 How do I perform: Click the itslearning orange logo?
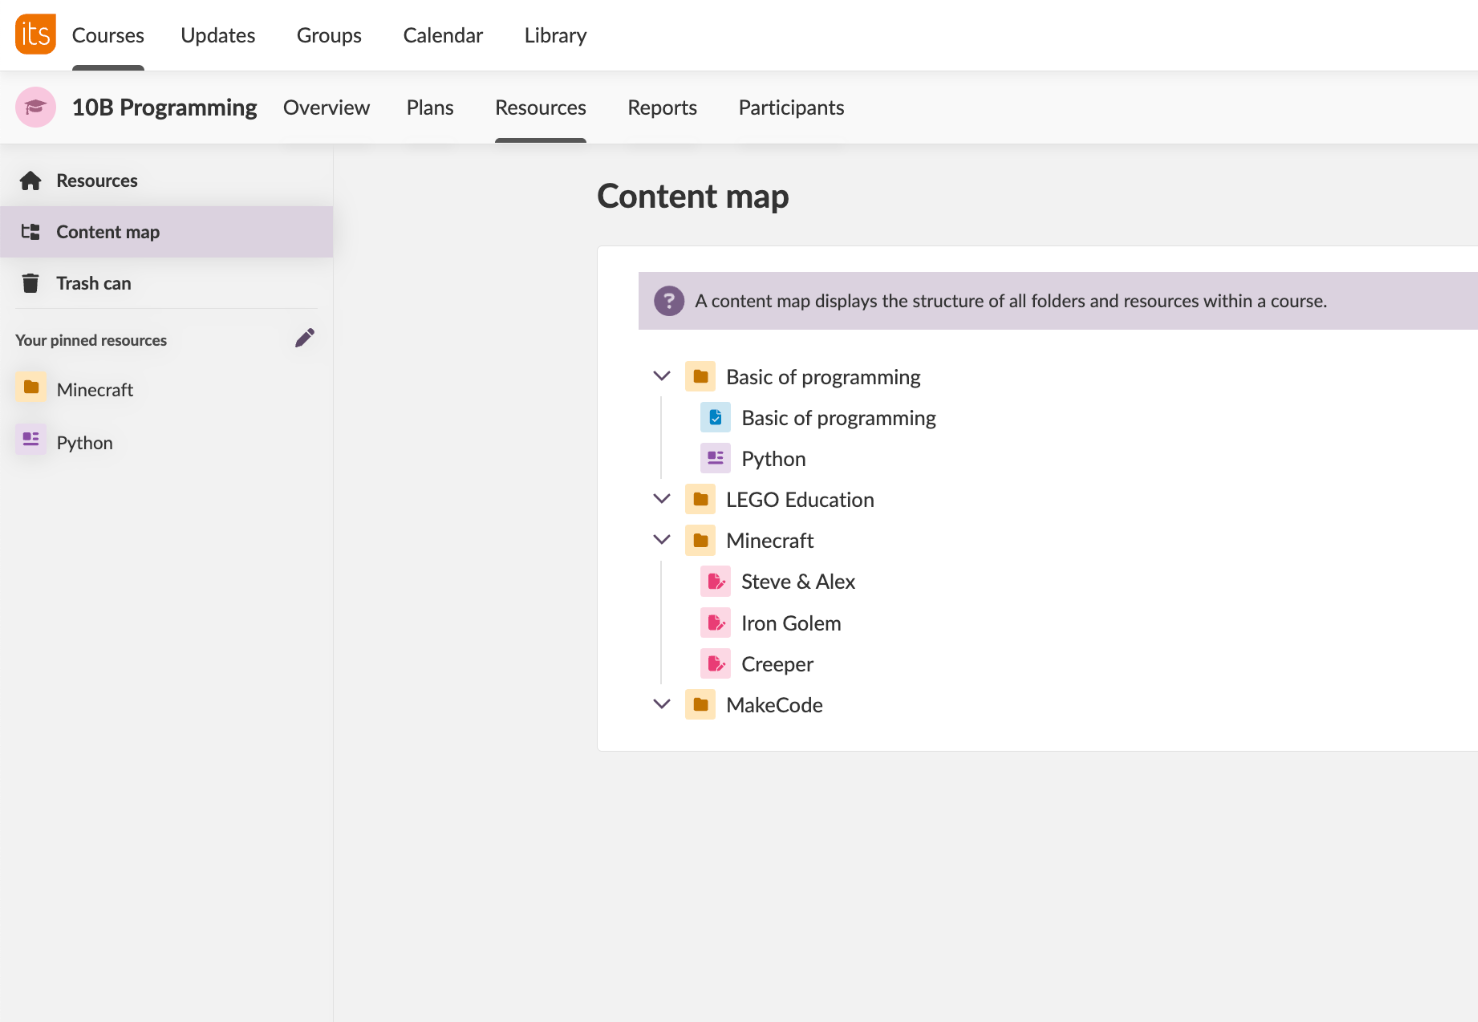click(x=35, y=34)
